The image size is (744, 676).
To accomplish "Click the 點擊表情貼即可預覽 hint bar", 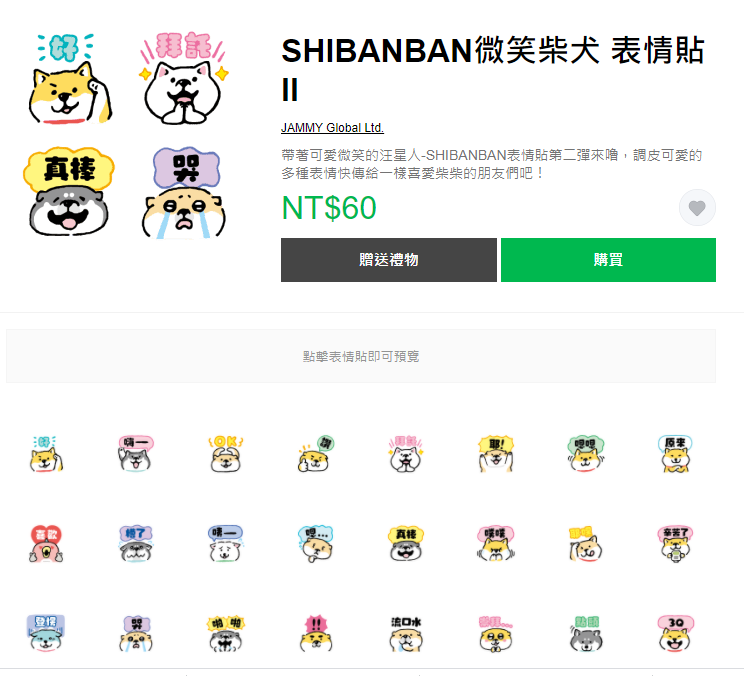I will click(361, 356).
